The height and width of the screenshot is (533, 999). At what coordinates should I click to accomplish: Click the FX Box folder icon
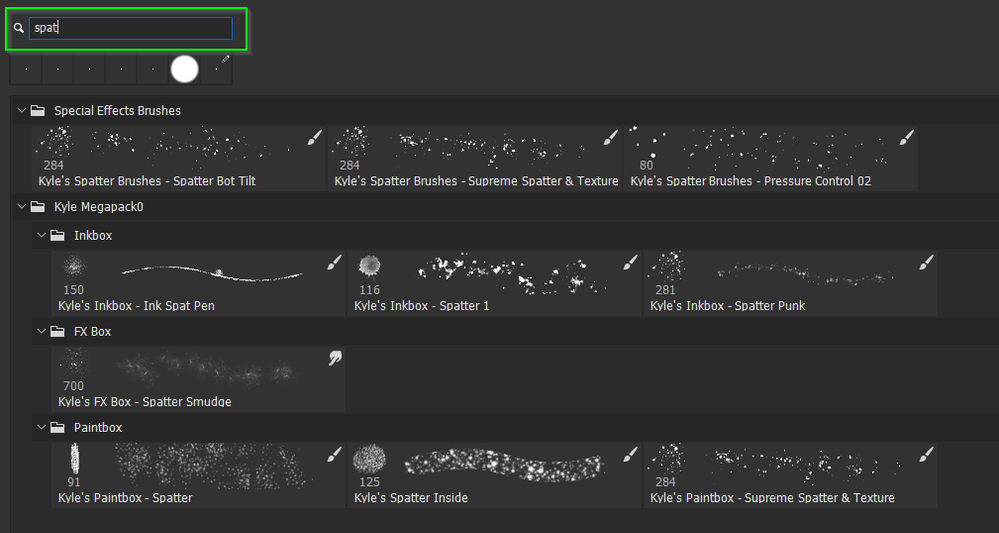[58, 332]
